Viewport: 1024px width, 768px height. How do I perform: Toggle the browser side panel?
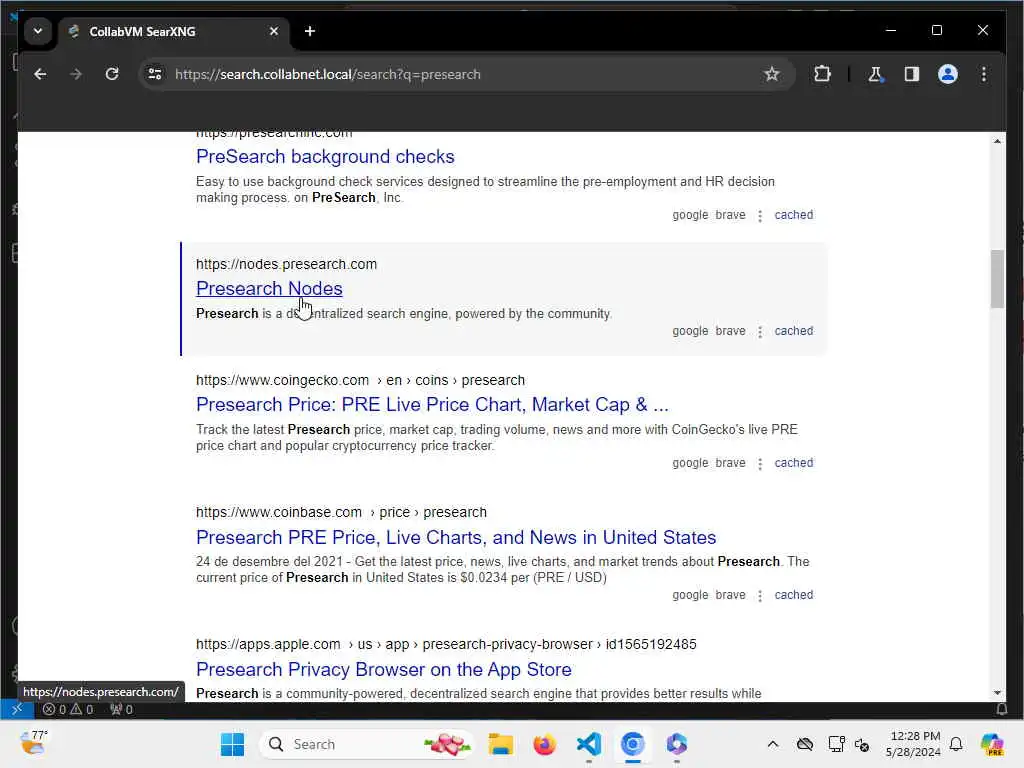pos(912,74)
